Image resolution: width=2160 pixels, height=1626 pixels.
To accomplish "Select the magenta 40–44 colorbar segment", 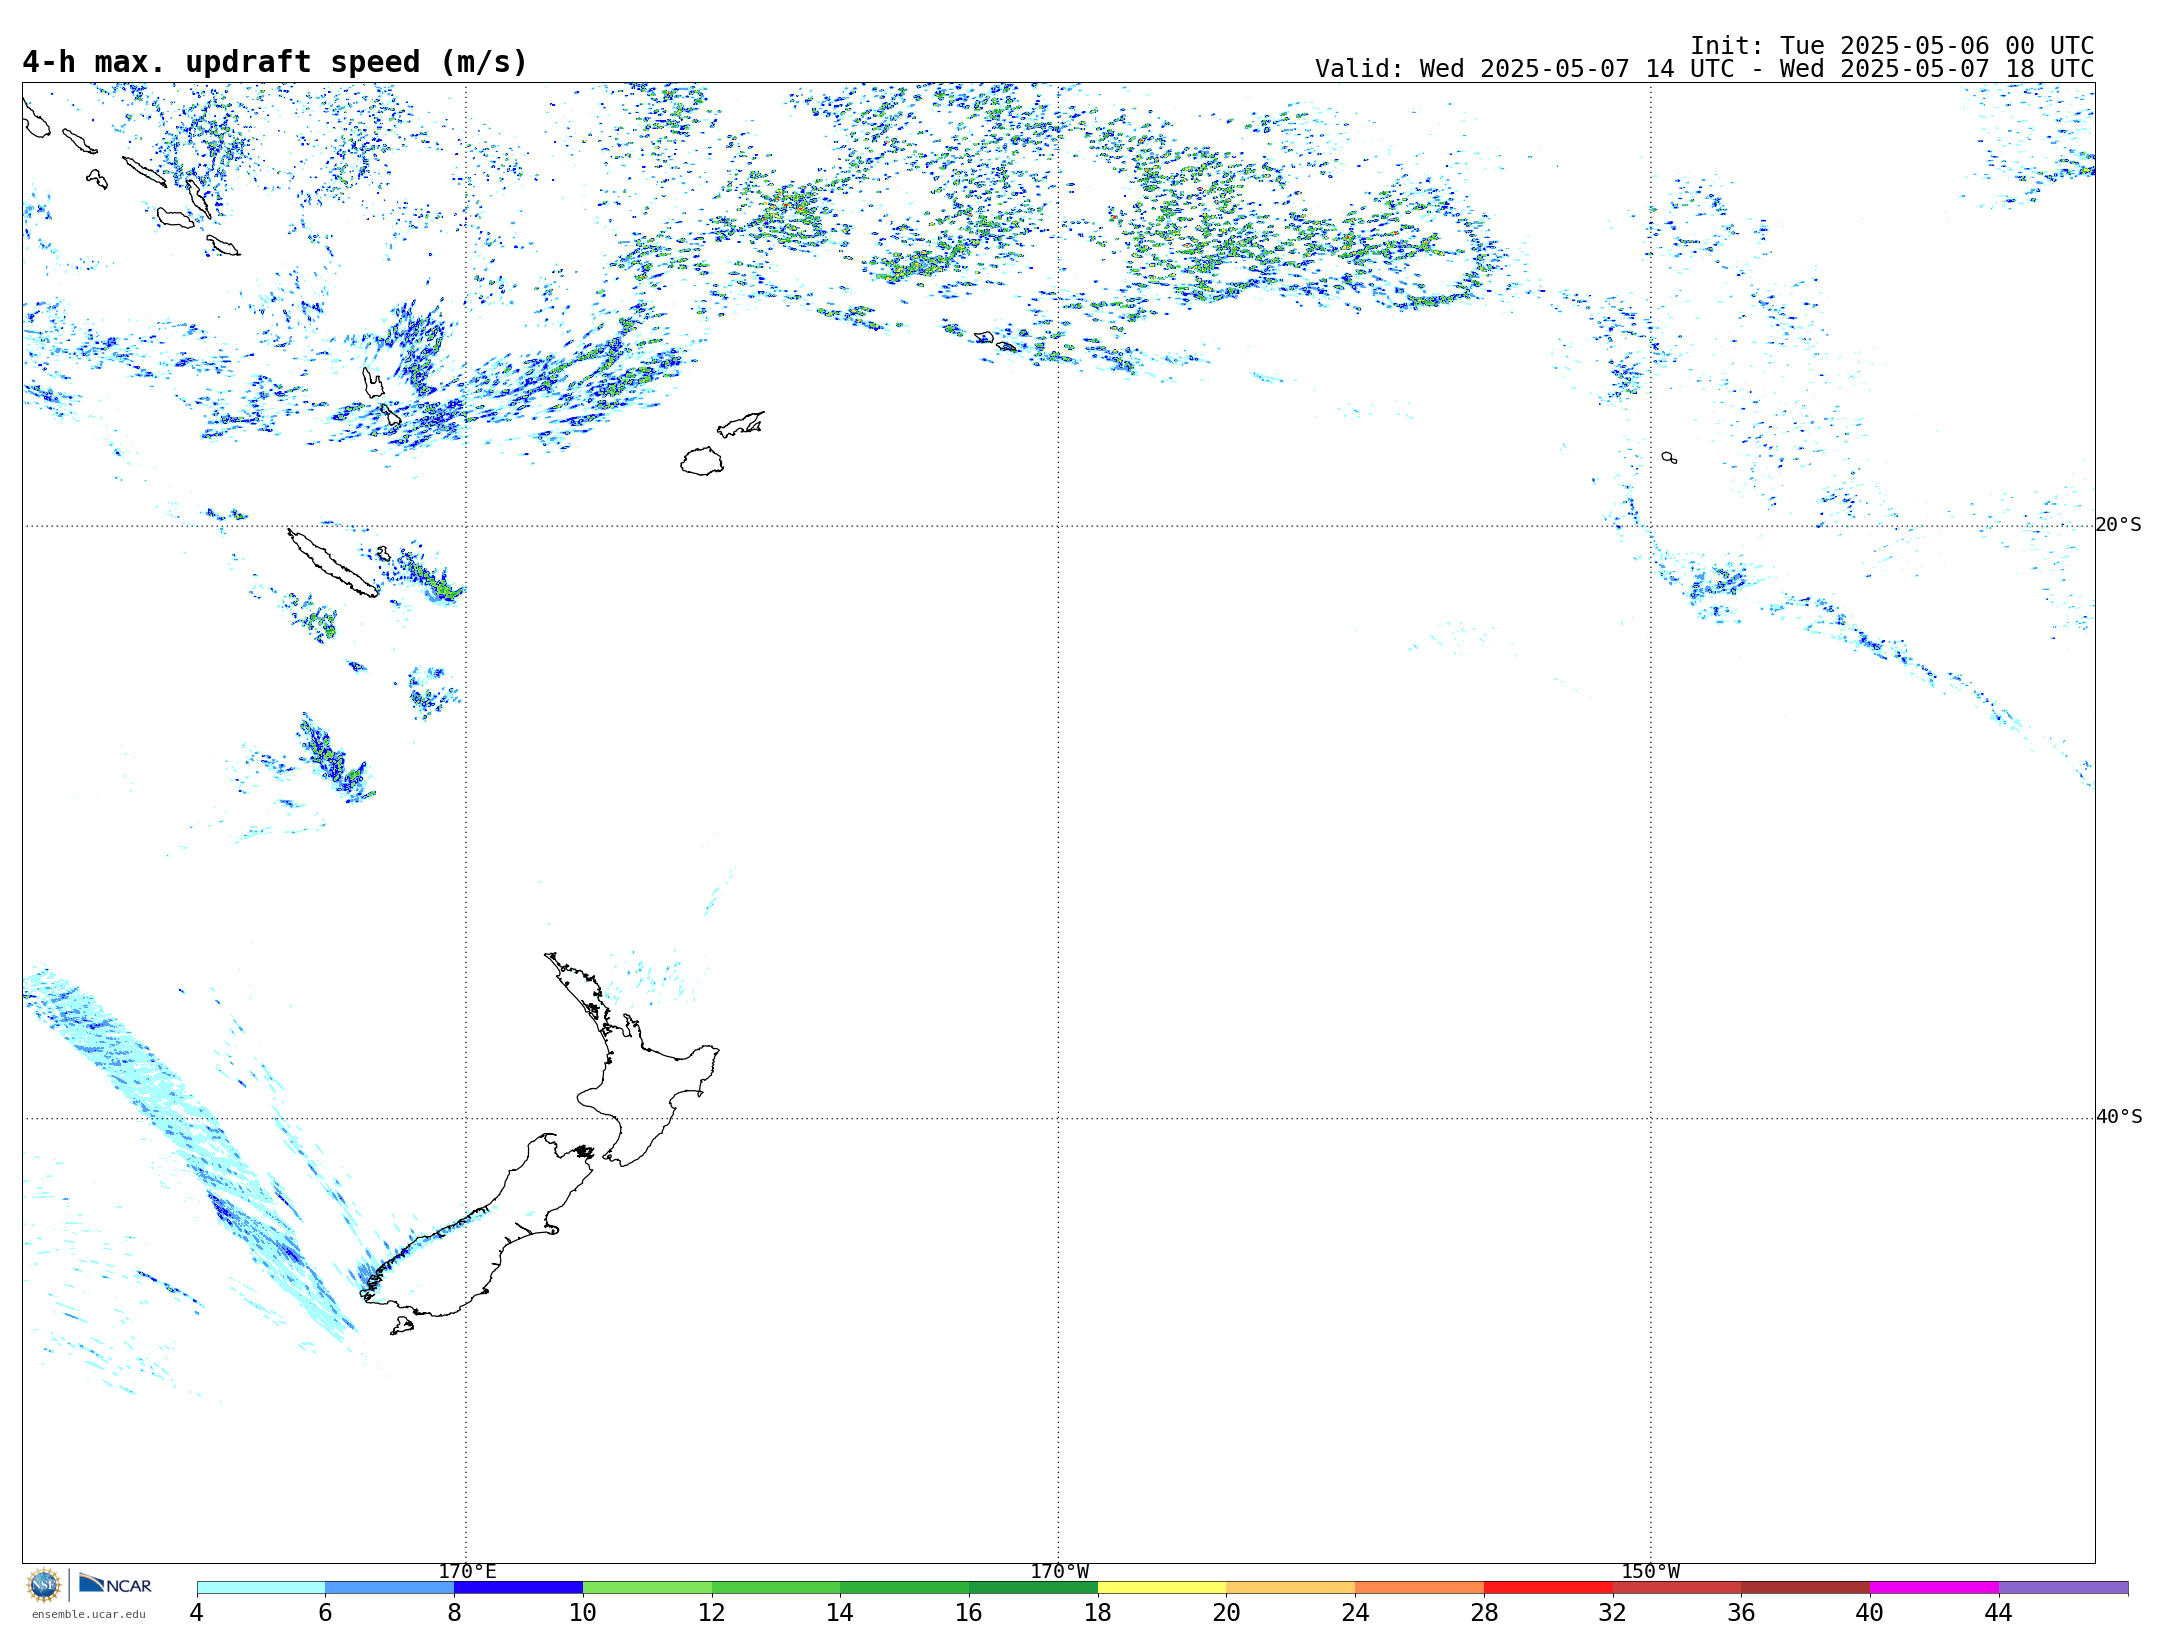I will click(1935, 1588).
